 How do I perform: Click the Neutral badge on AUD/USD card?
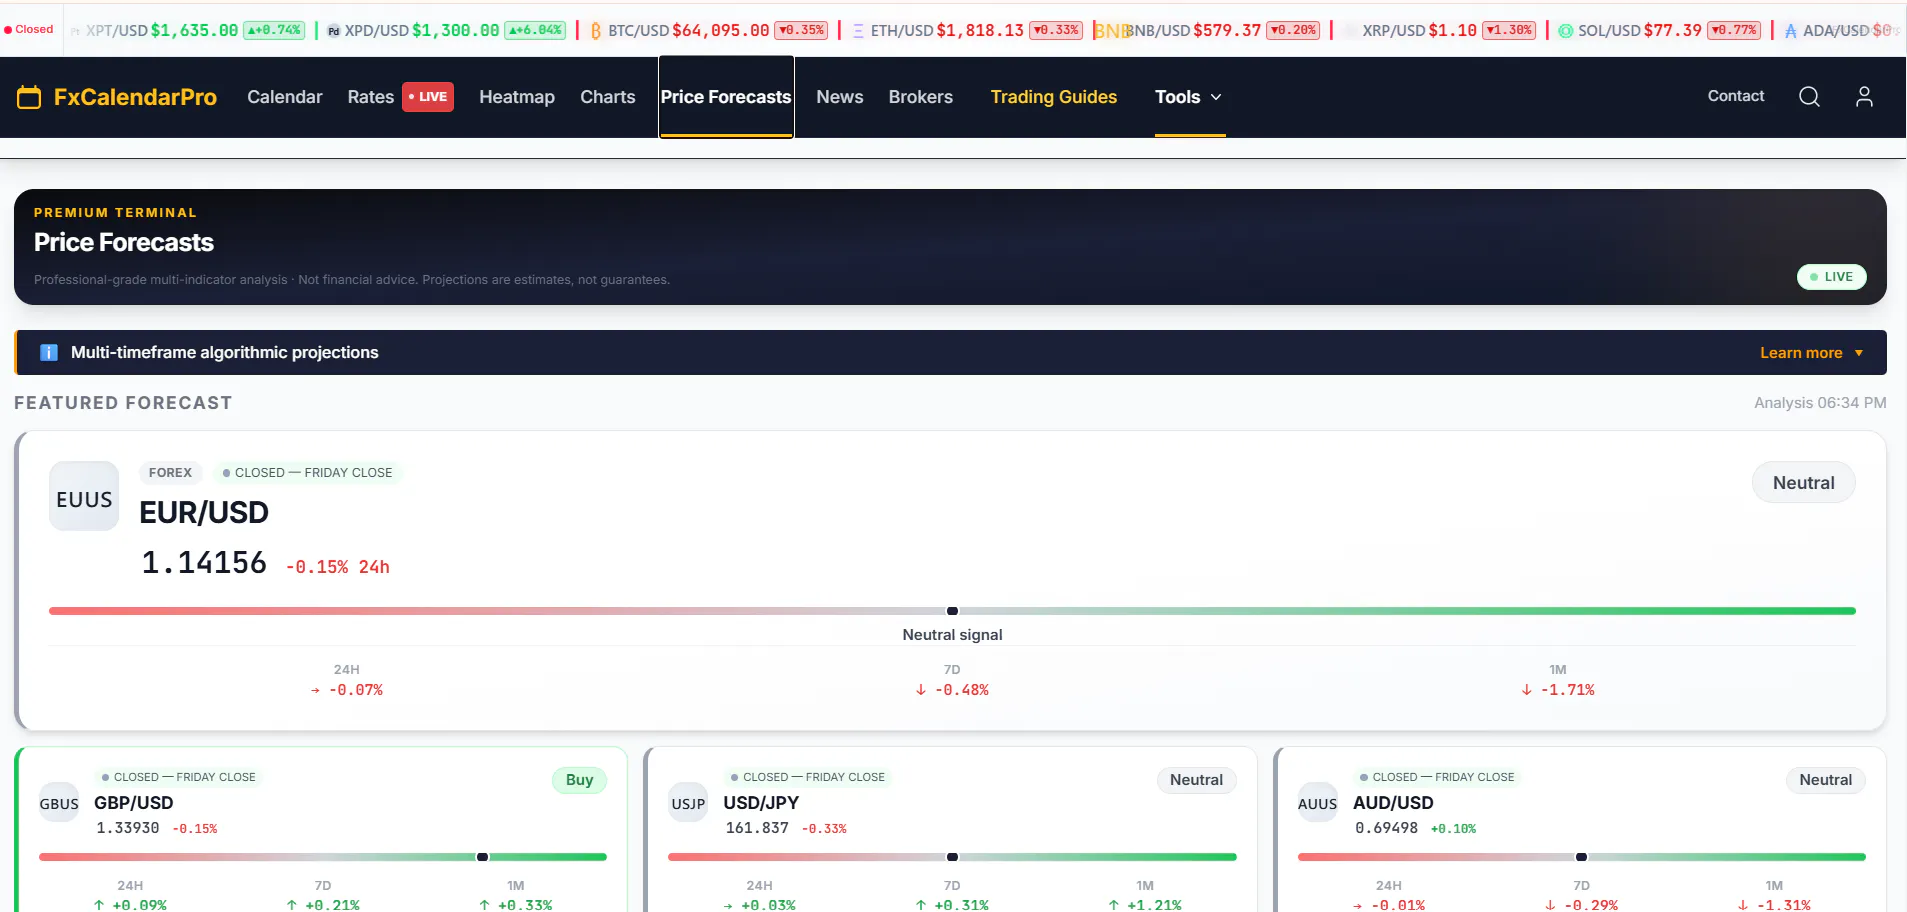click(1826, 780)
